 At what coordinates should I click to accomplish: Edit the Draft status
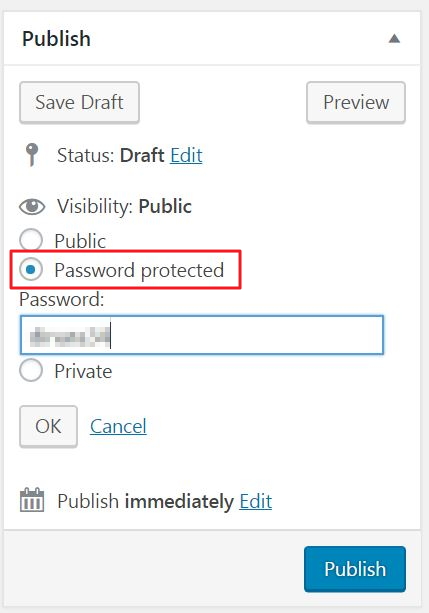pyautogui.click(x=186, y=155)
